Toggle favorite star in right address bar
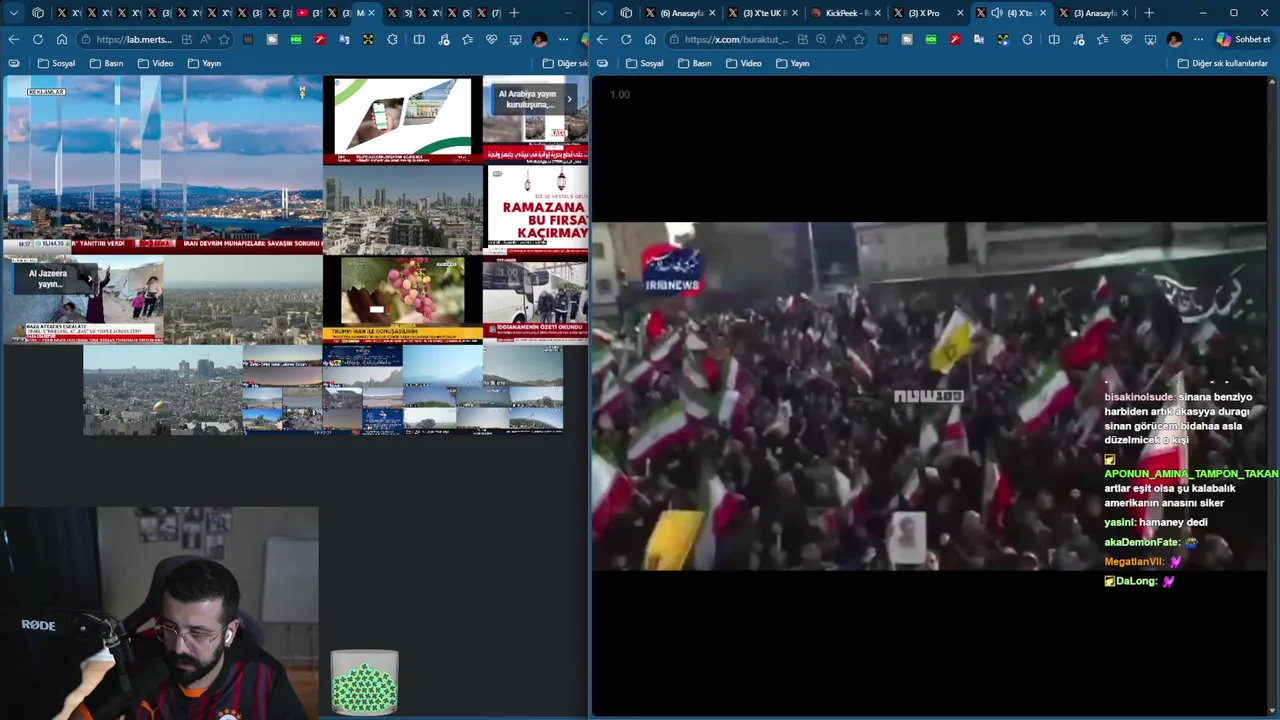The image size is (1280, 720). pos(859,39)
